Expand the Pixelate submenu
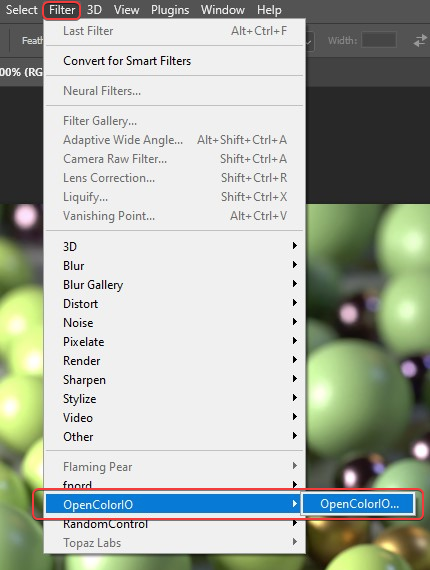The image size is (430, 570). [x=174, y=342]
